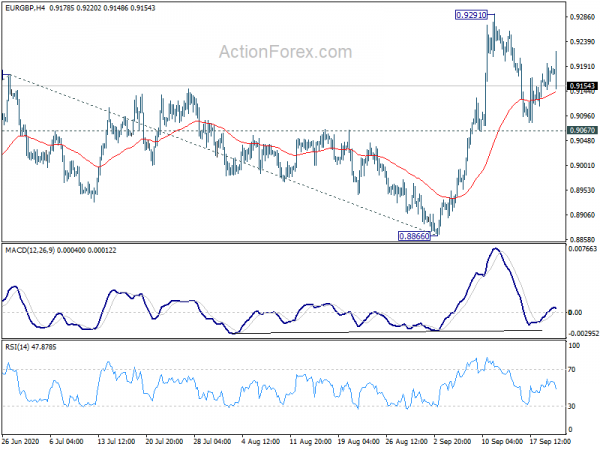The width and height of the screenshot is (600, 450).
Task: Click the 0.92860 price axis value
Action: coord(582,17)
